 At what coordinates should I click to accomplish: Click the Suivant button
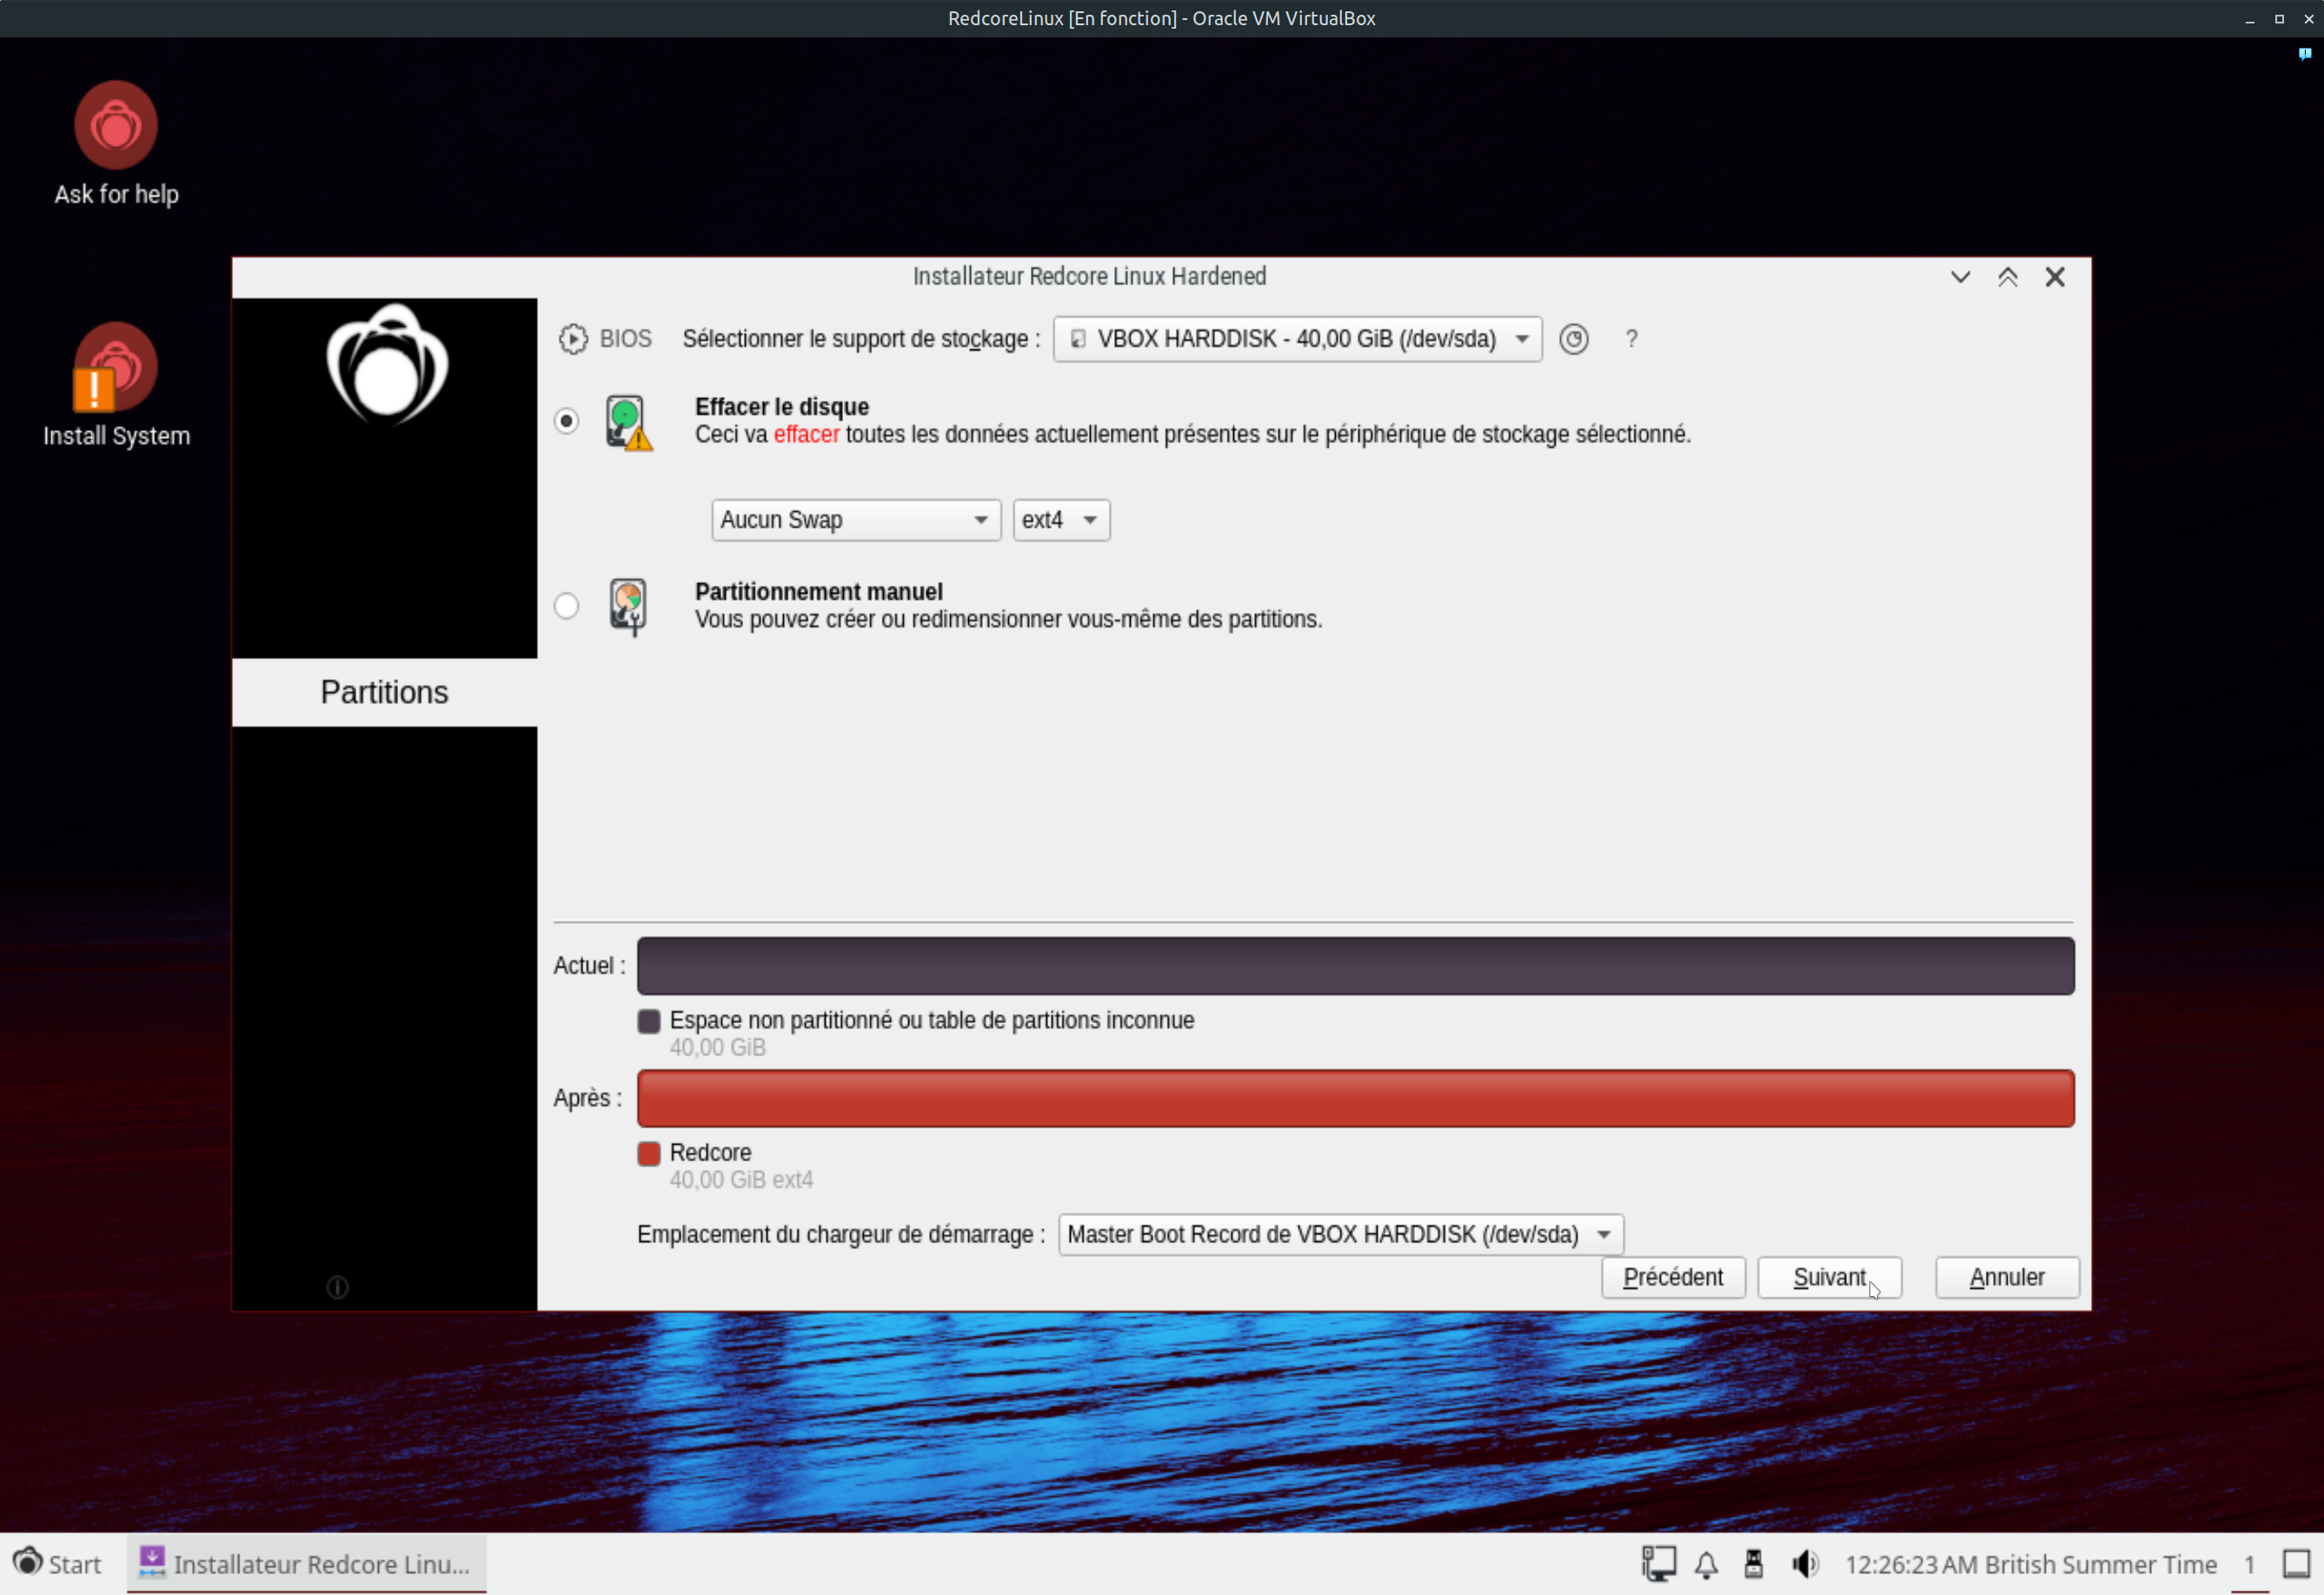(1828, 1277)
